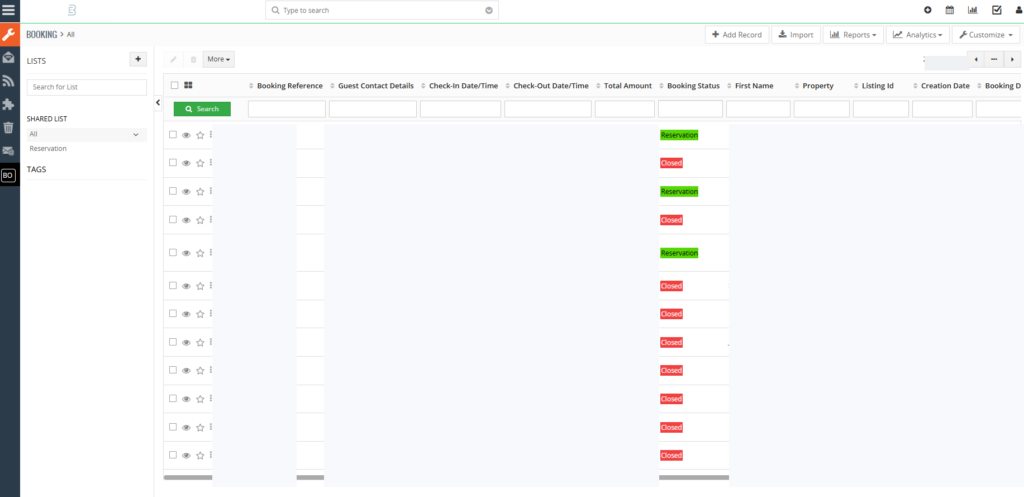
Task: Open the hamburger main menu
Action: click(x=9, y=10)
